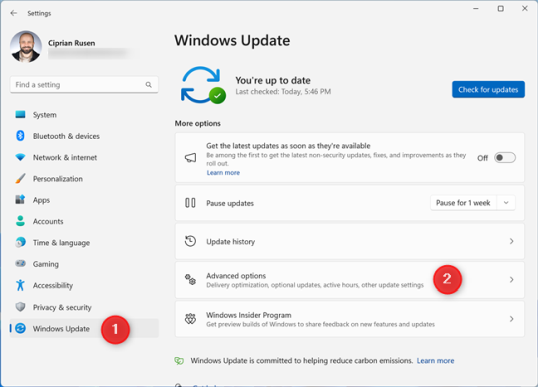Open Time & language settings
The width and height of the screenshot is (538, 387).
pos(84,242)
